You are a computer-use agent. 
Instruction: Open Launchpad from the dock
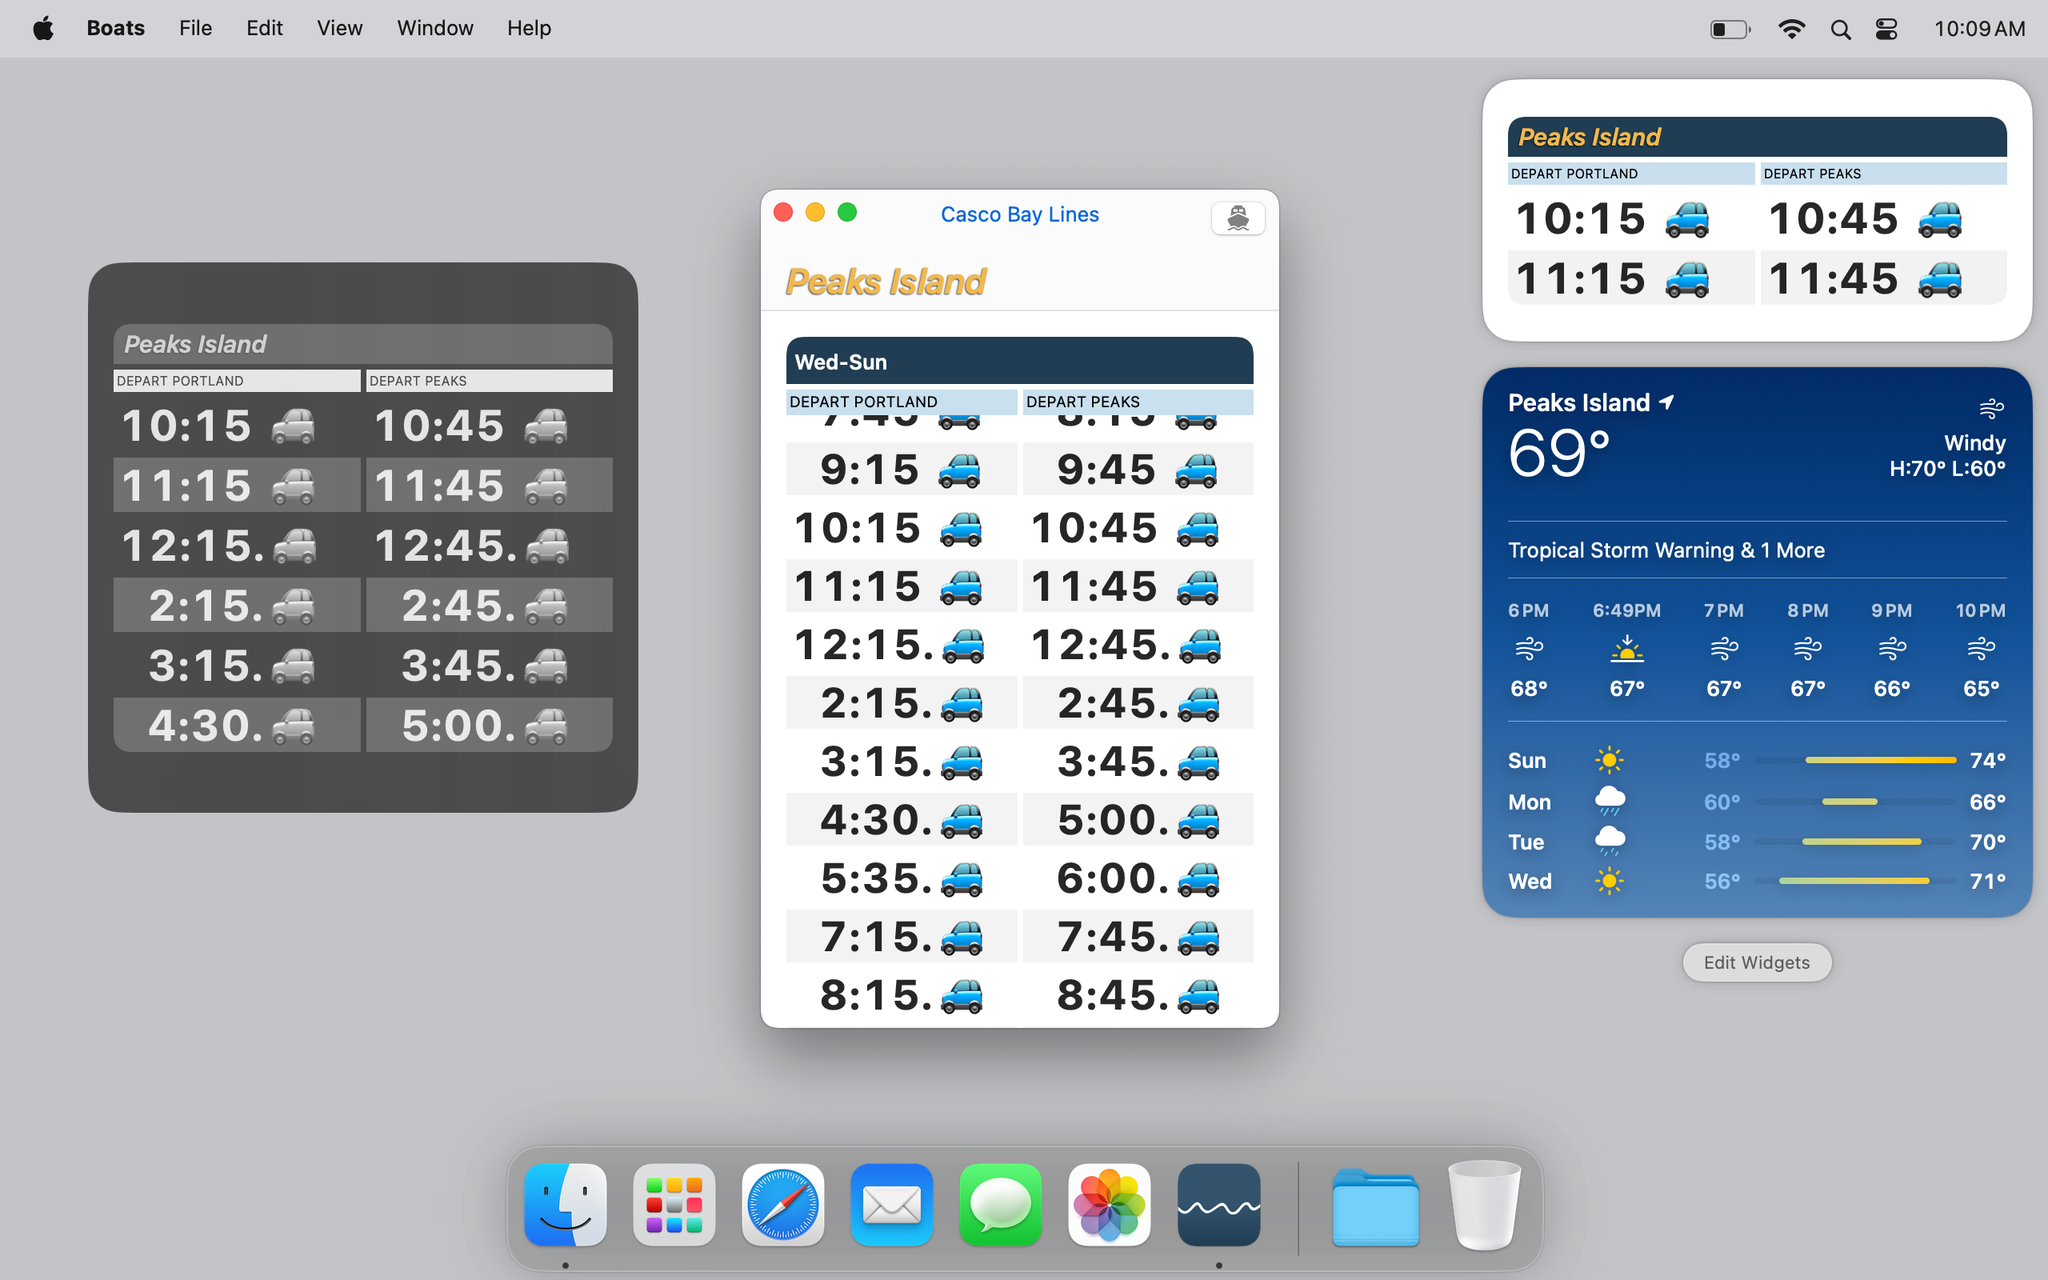tap(674, 1204)
